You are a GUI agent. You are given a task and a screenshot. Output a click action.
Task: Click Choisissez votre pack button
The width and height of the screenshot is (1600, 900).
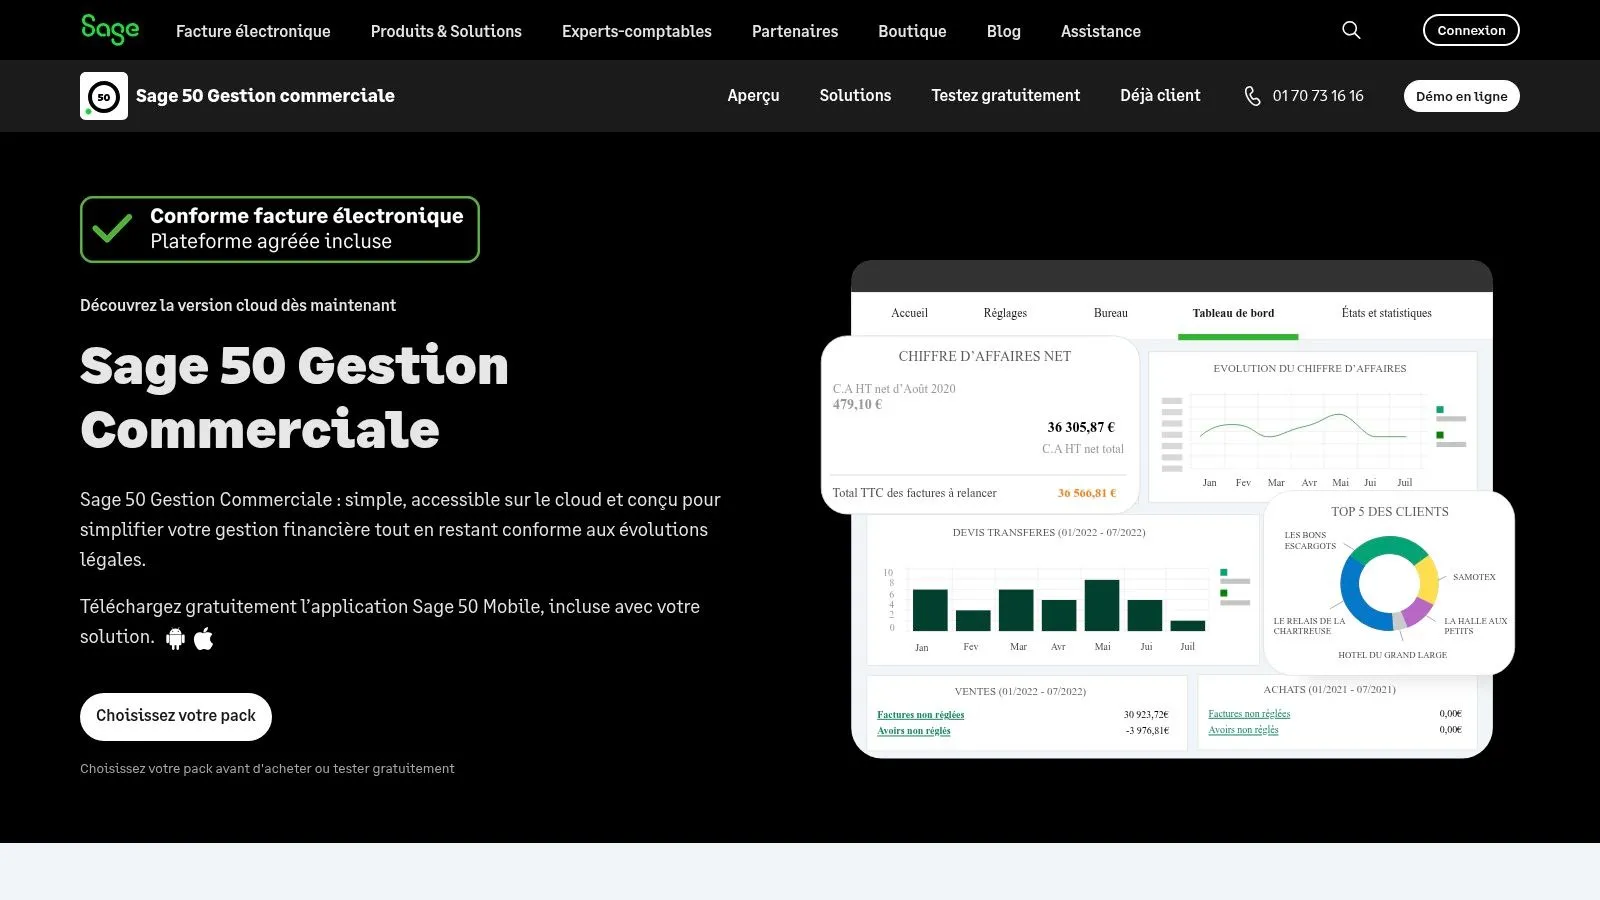click(x=176, y=717)
